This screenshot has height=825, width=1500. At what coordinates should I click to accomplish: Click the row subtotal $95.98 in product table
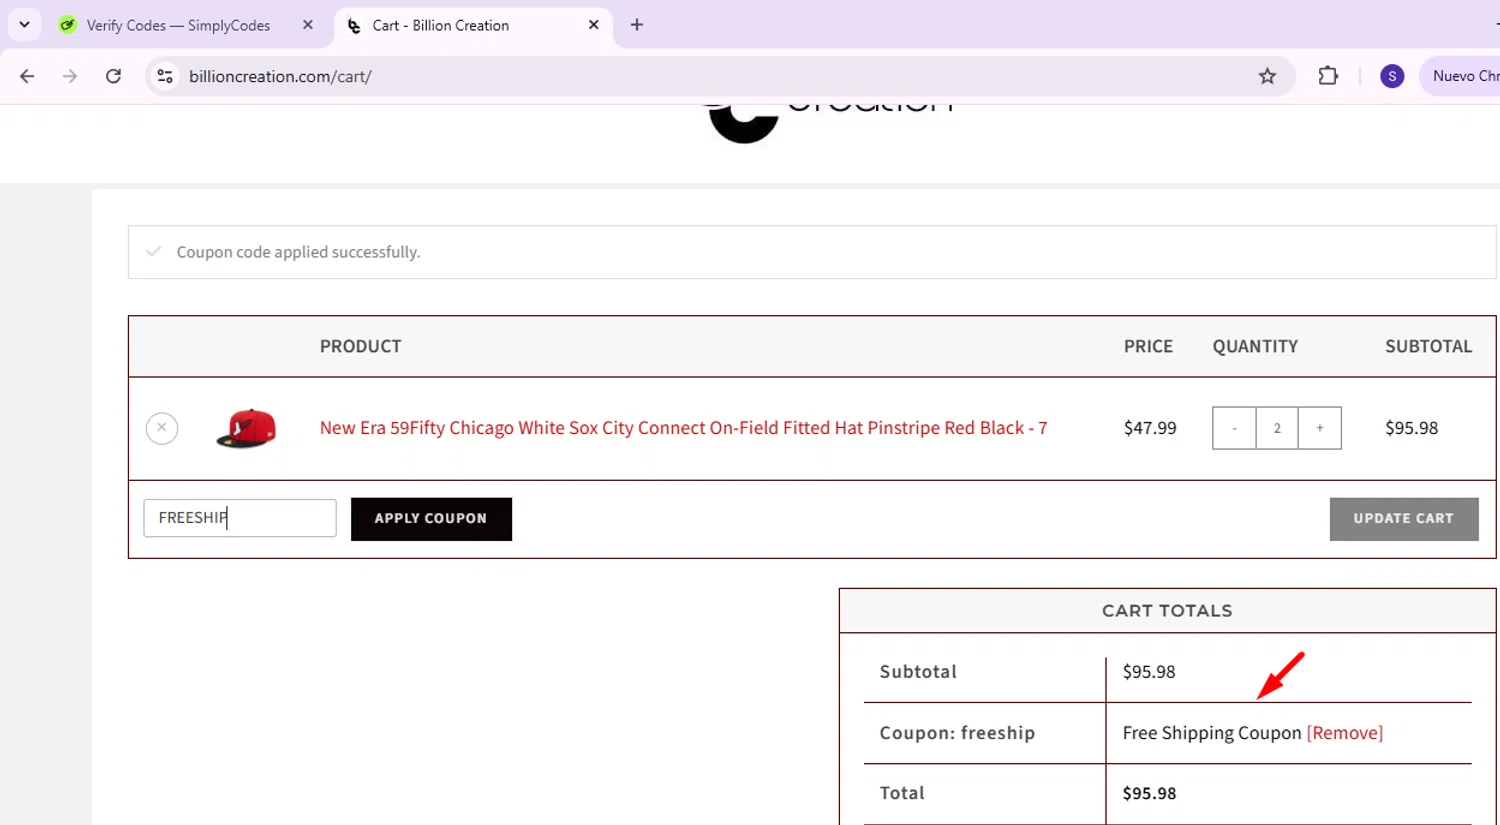pos(1411,428)
